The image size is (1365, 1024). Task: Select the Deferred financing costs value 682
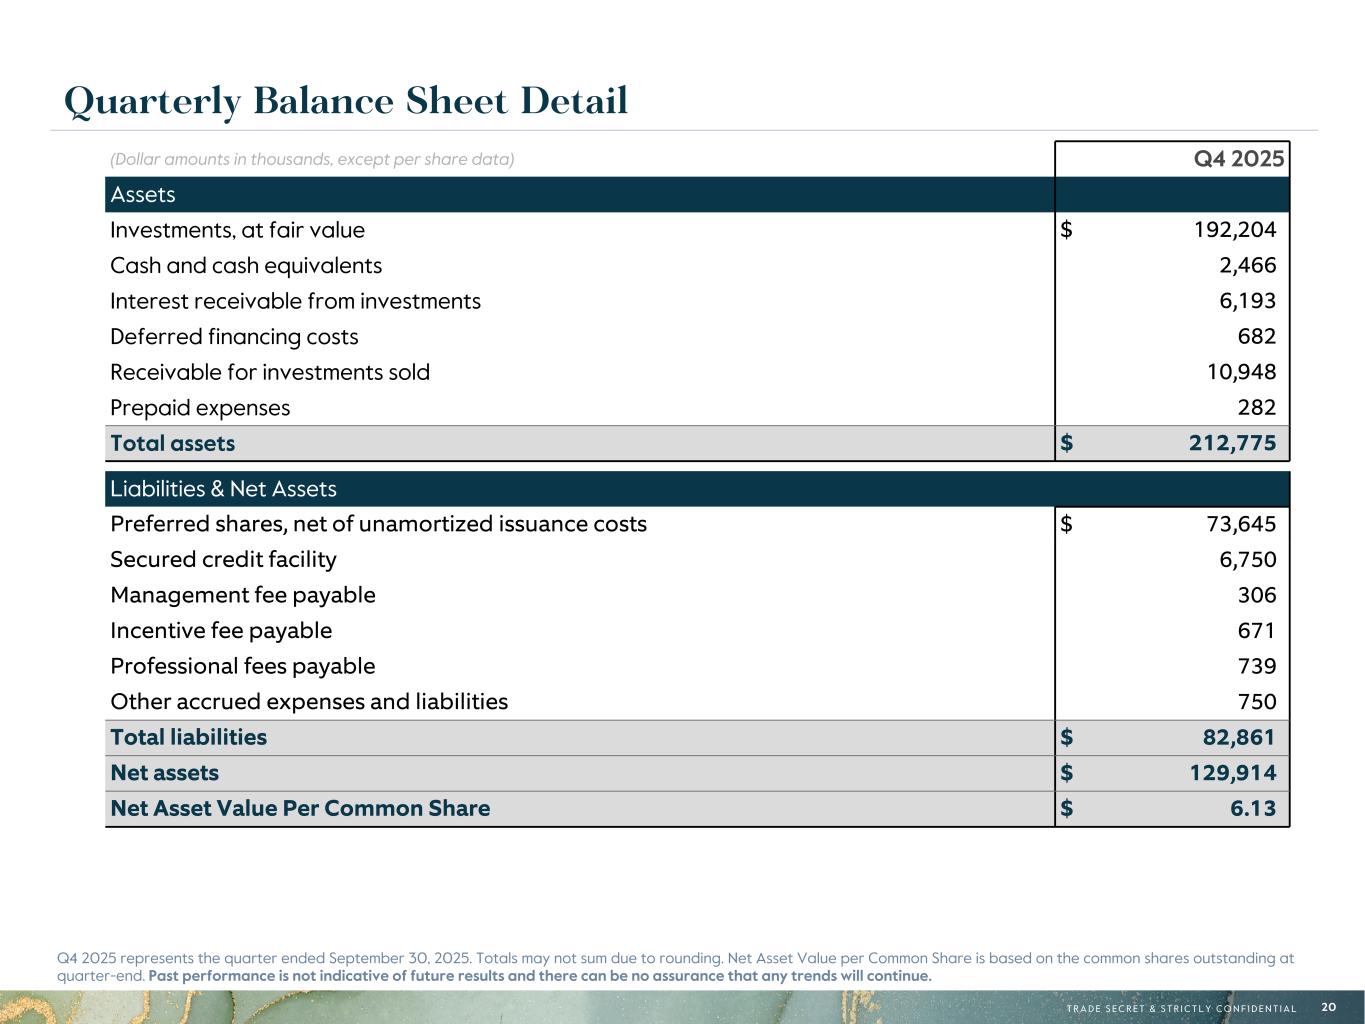click(x=1256, y=337)
